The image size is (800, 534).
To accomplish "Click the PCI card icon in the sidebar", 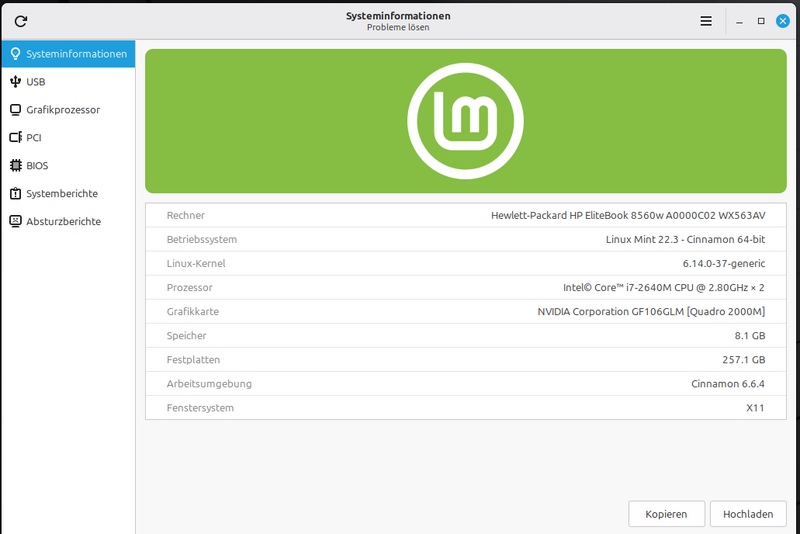I will pos(15,138).
